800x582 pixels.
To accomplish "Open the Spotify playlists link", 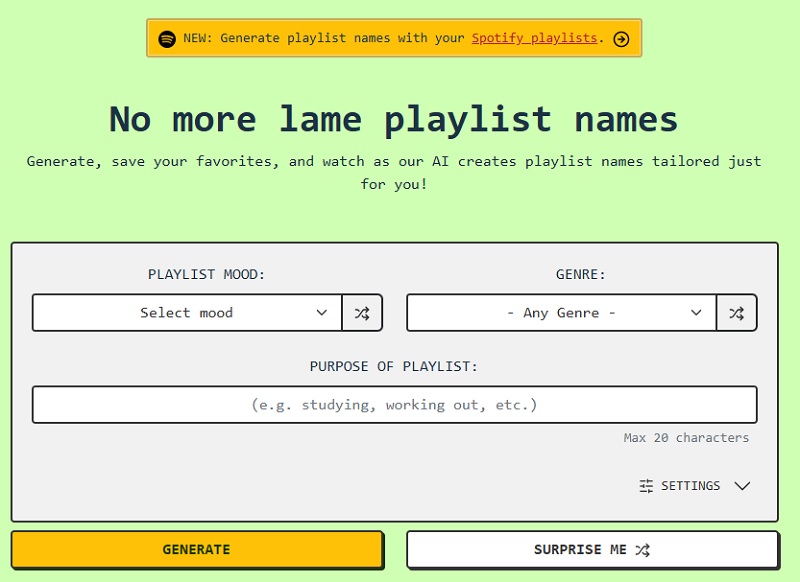I will (x=533, y=38).
